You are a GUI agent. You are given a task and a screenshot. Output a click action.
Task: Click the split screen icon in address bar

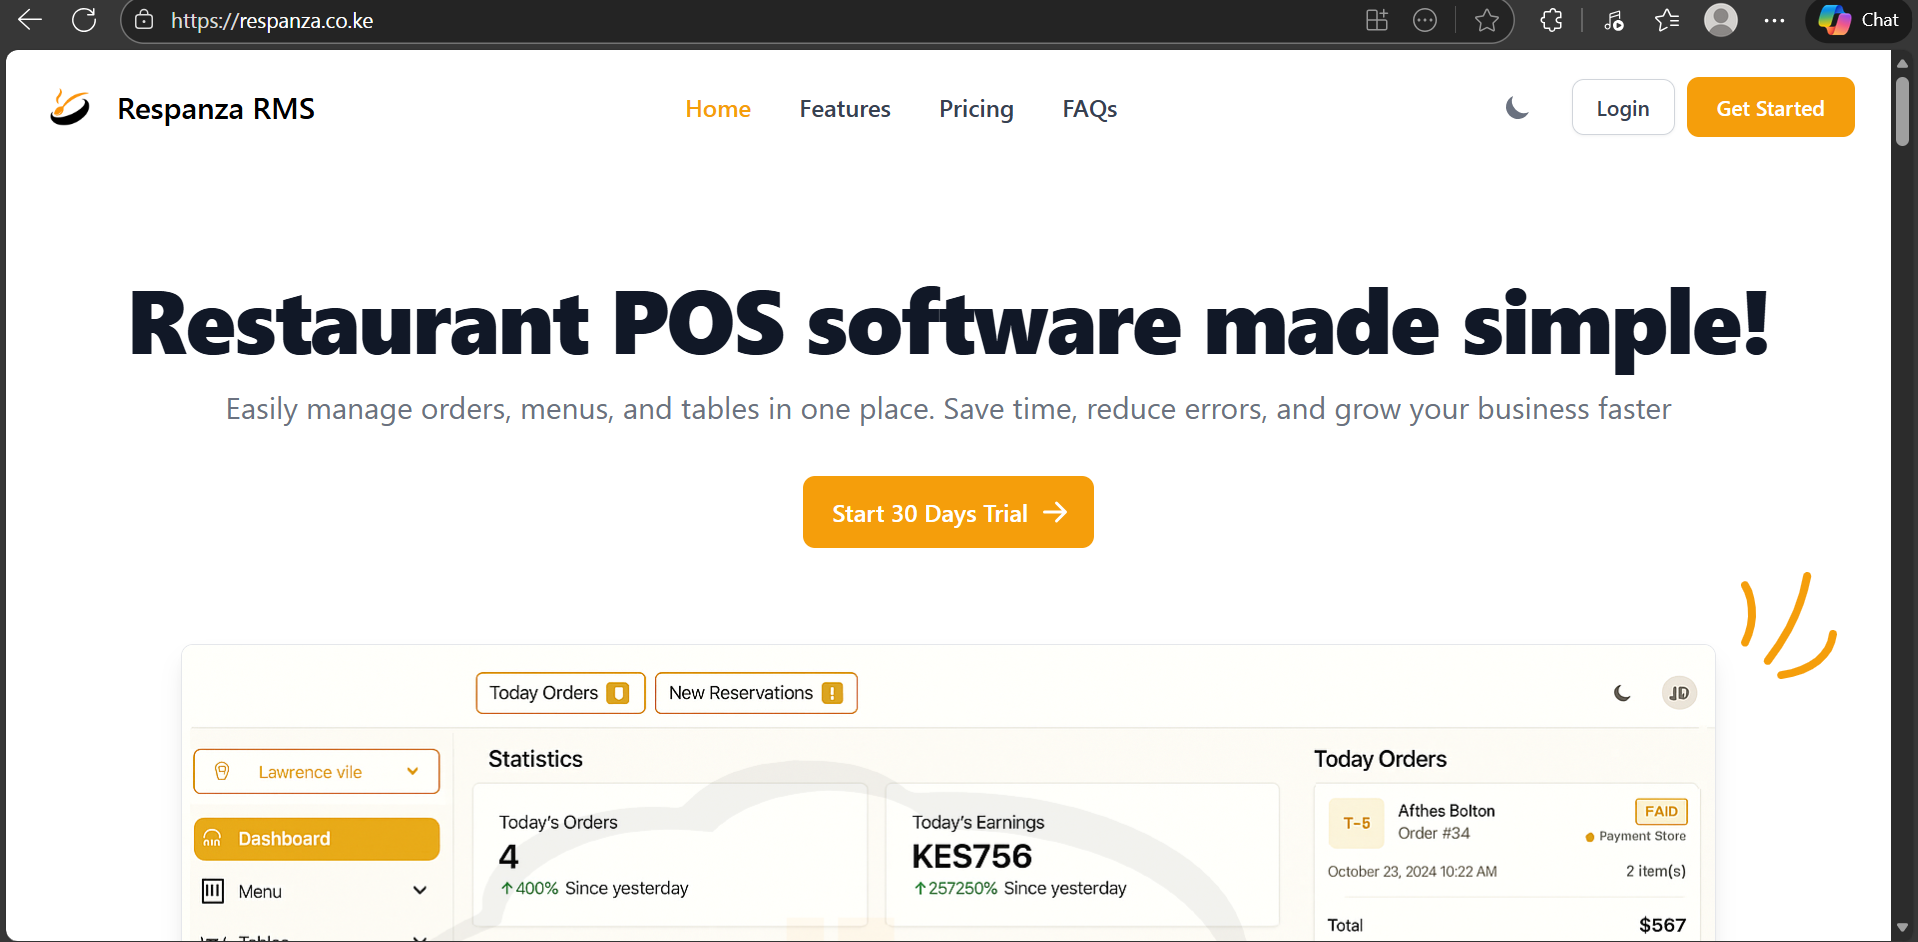[x=1377, y=20]
